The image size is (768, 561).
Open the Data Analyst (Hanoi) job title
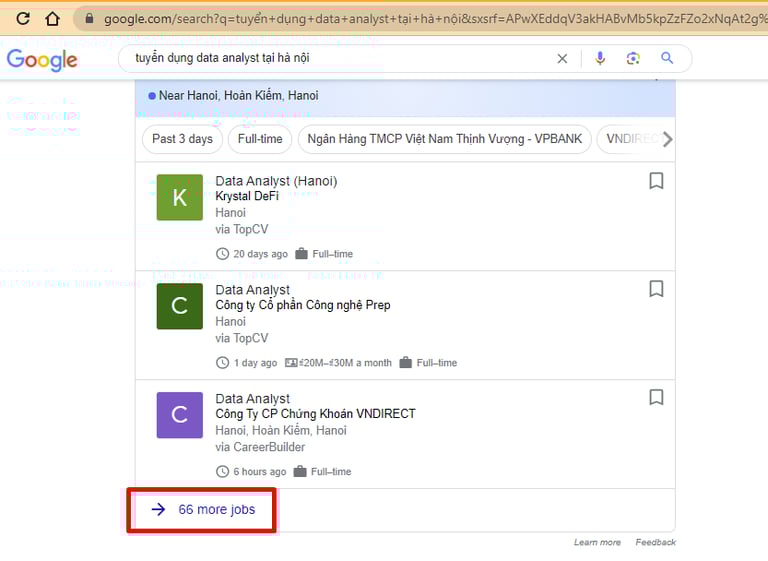(276, 181)
